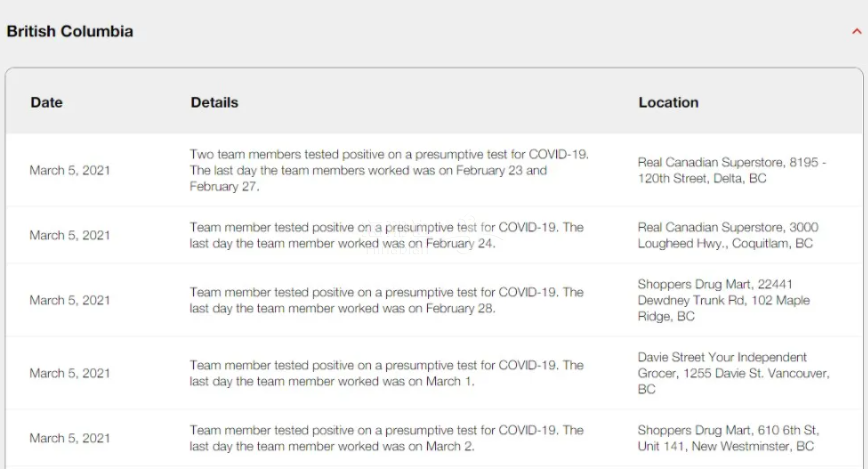Click the date in the New Westminster row
Screen dimensions: 868x471
coord(70,438)
